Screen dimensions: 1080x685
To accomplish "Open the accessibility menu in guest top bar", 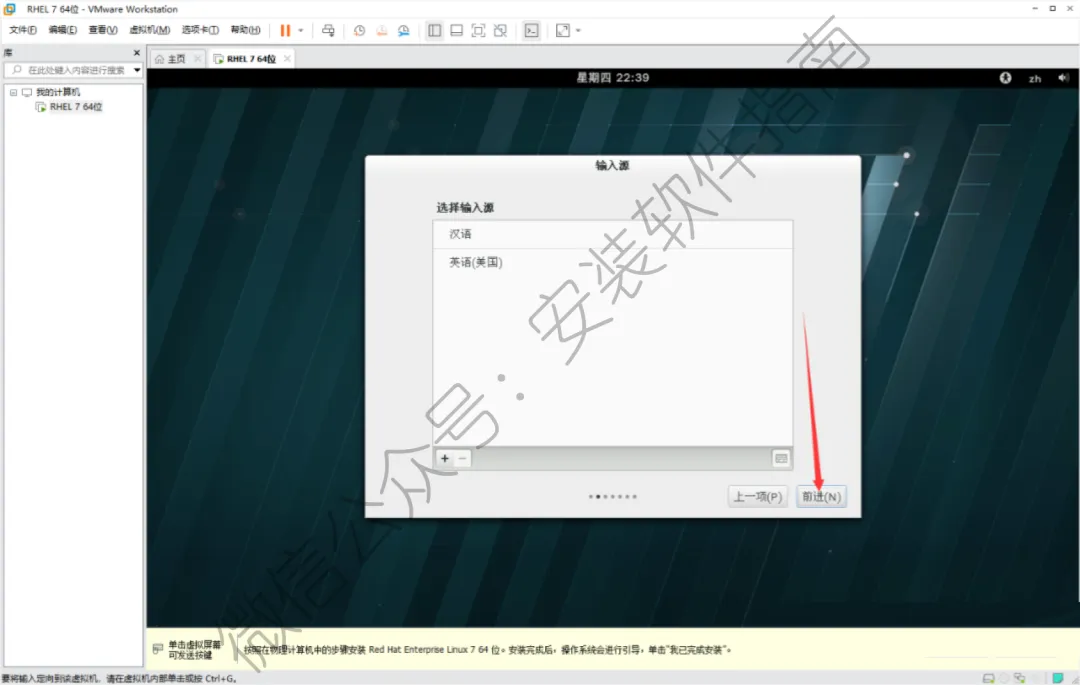I will (x=1006, y=78).
